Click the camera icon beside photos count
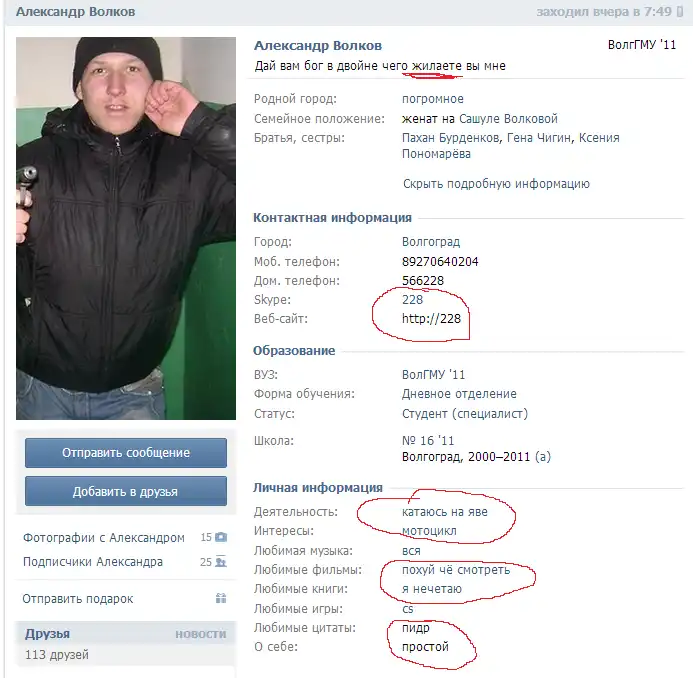Screen dimensions: 693x678 coord(221,537)
